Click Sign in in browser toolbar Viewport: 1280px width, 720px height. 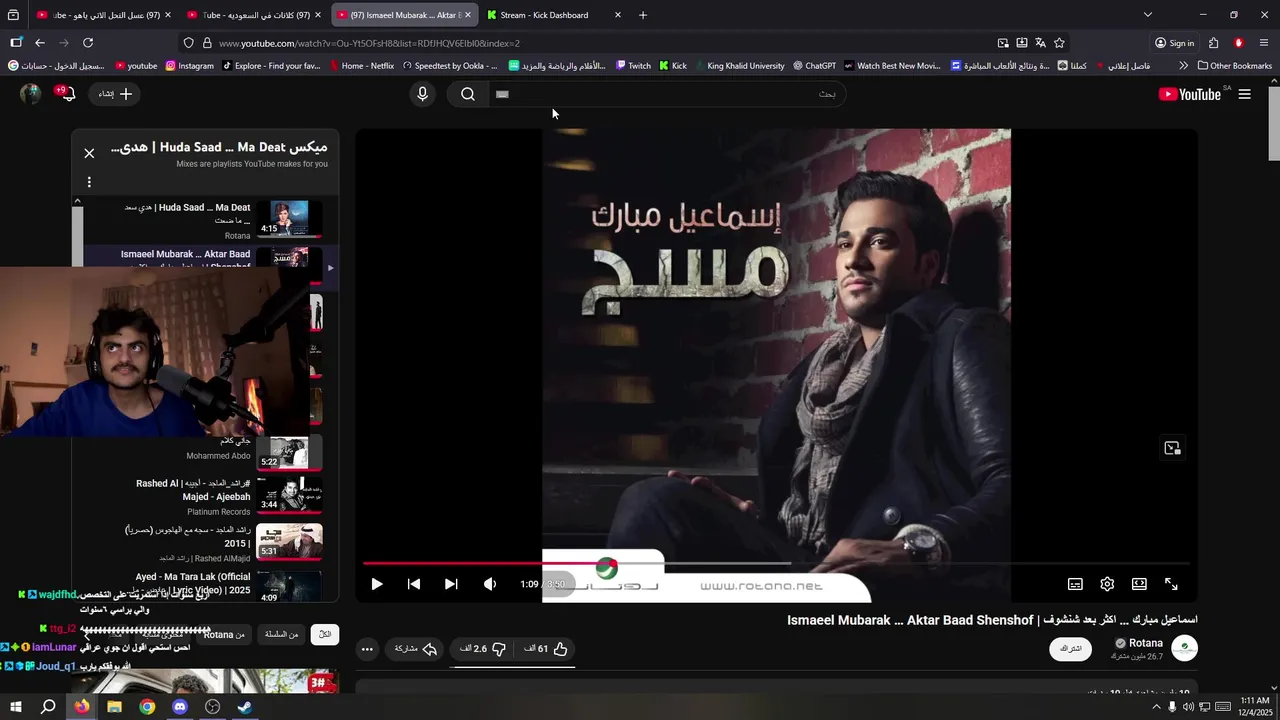click(1175, 43)
